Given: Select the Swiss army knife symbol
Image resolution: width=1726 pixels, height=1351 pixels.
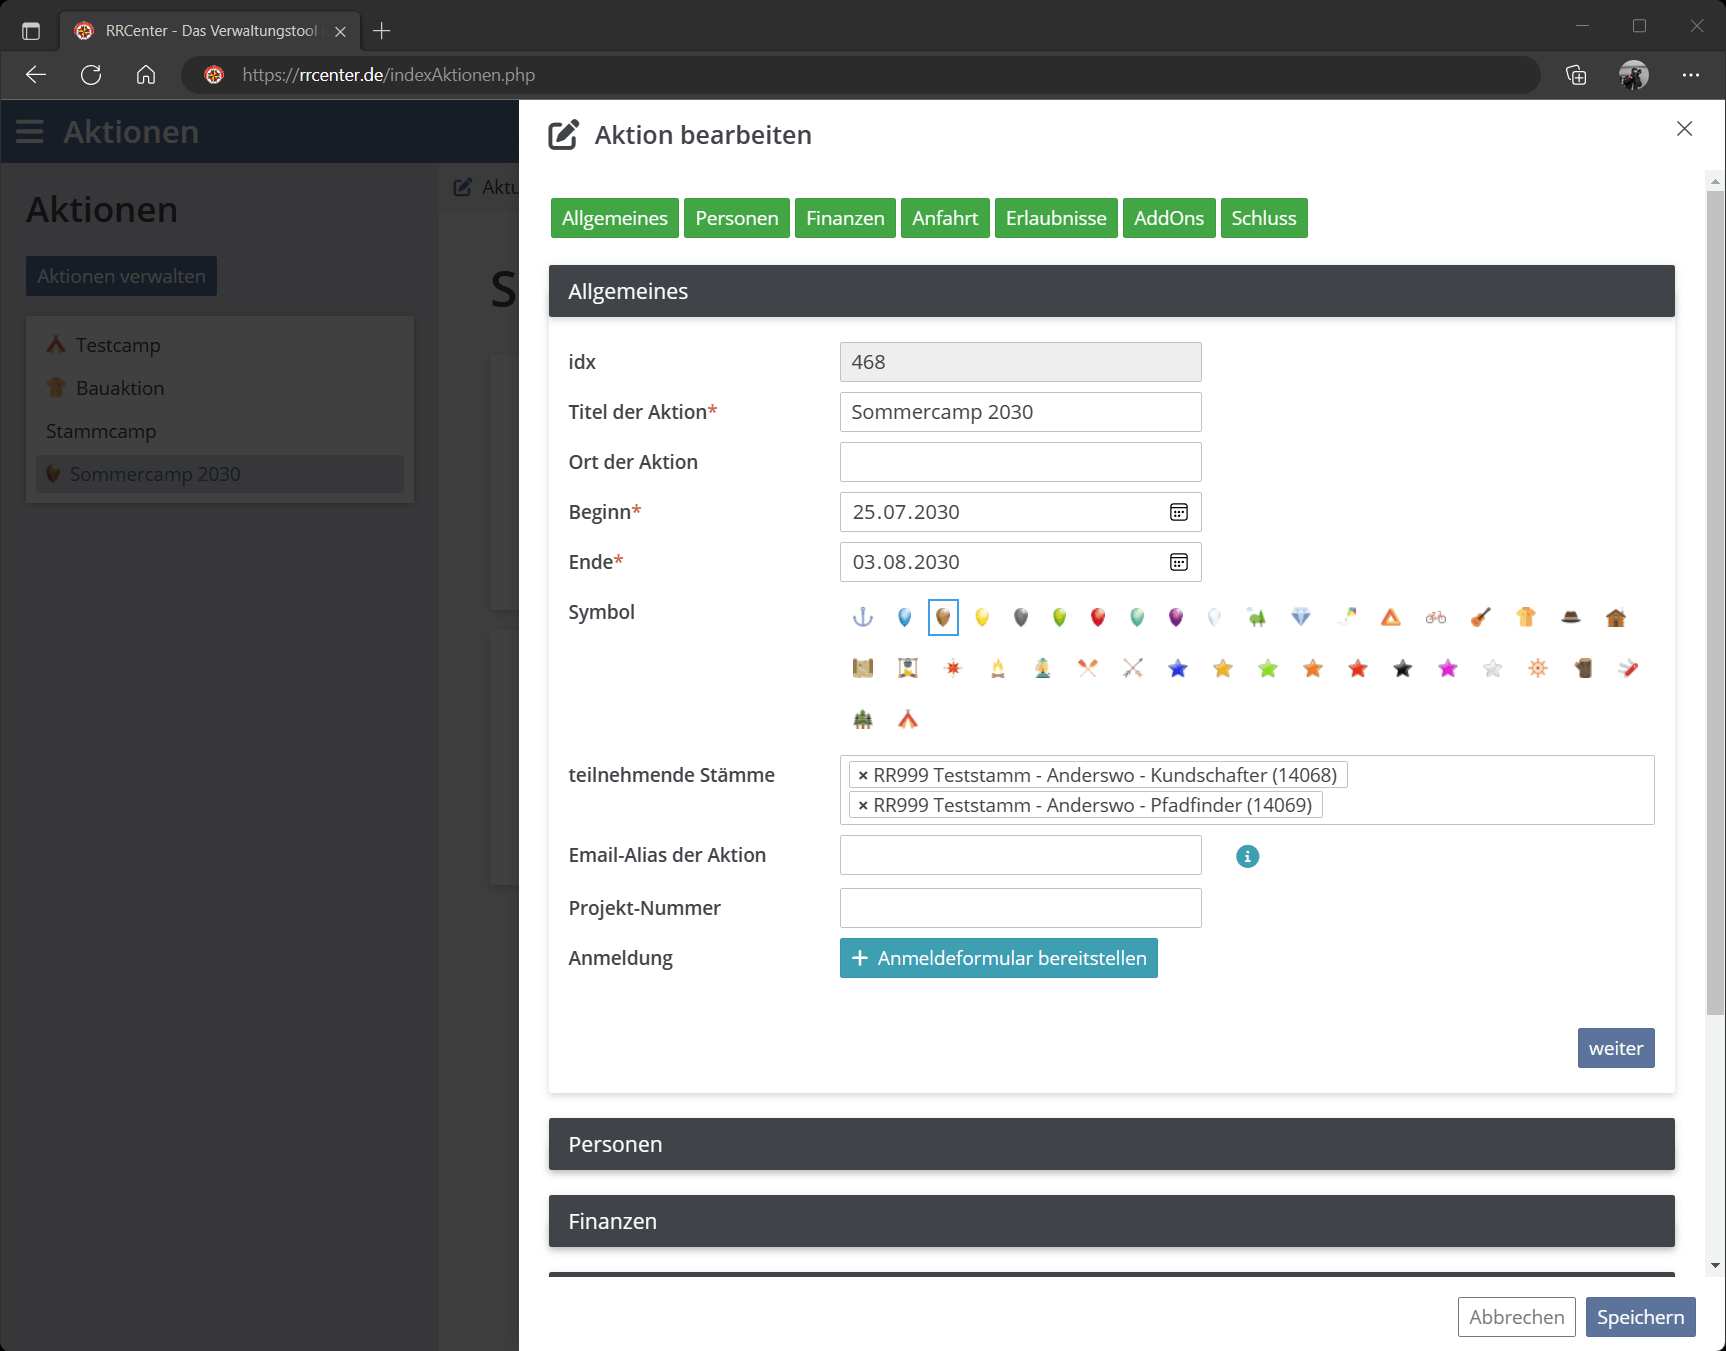Looking at the screenshot, I should click(1628, 669).
